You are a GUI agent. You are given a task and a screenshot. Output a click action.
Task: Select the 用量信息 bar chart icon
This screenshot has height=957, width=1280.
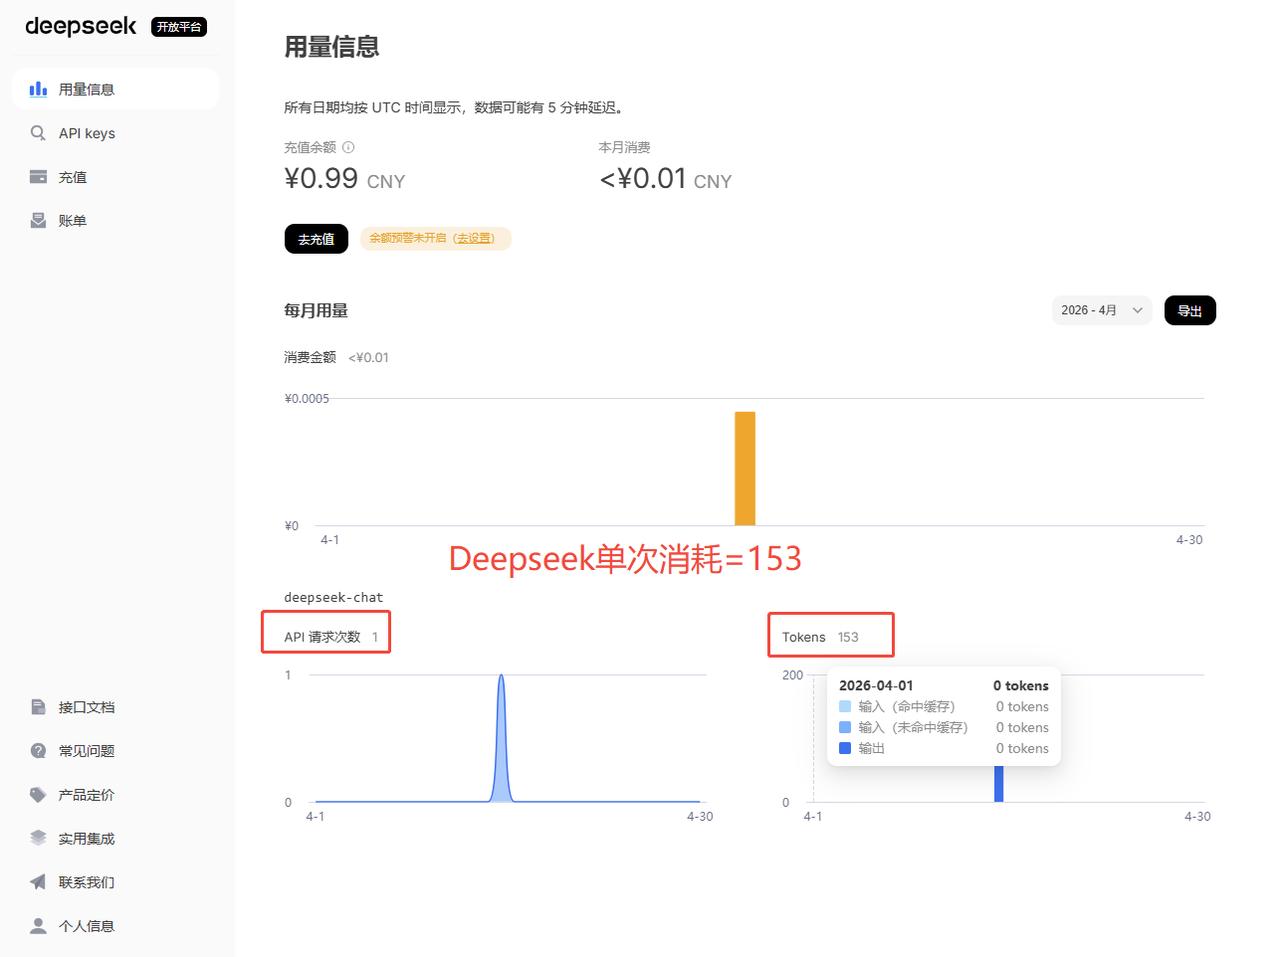(x=37, y=88)
